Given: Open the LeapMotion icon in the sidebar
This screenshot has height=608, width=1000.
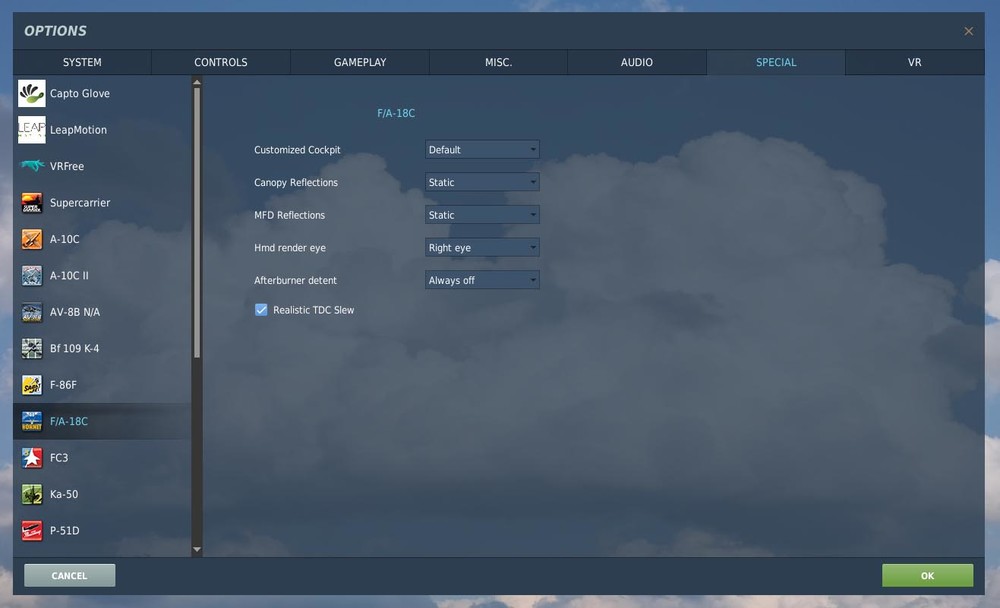Looking at the screenshot, I should [x=31, y=130].
